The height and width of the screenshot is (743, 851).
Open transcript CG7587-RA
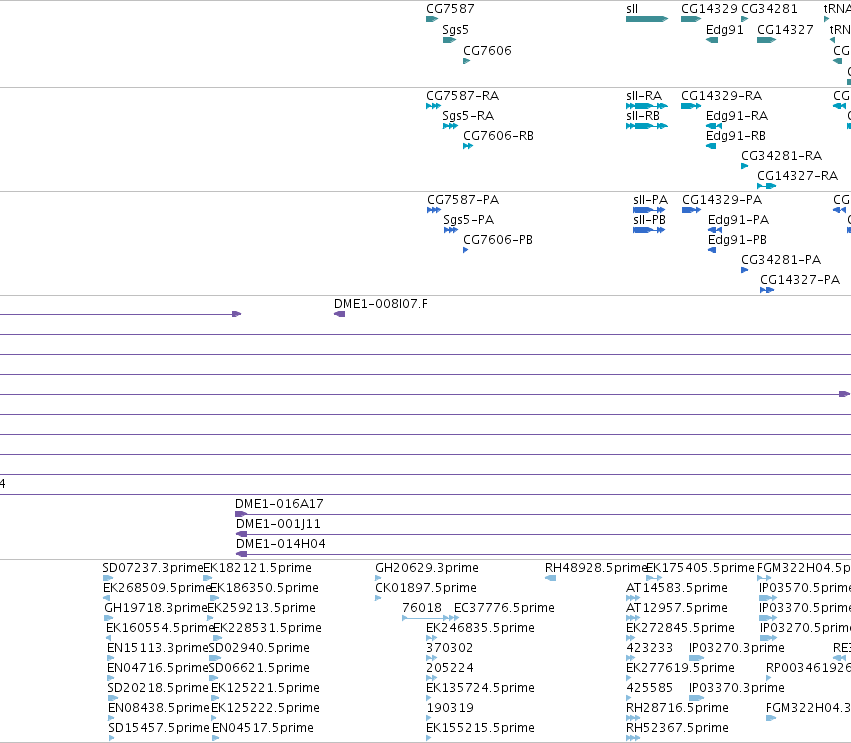coord(462,96)
